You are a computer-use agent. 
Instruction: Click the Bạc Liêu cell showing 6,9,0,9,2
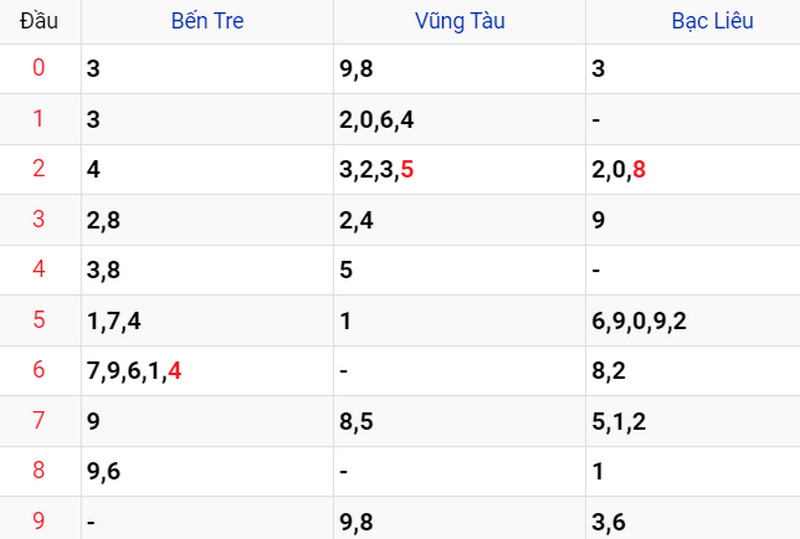click(693, 321)
